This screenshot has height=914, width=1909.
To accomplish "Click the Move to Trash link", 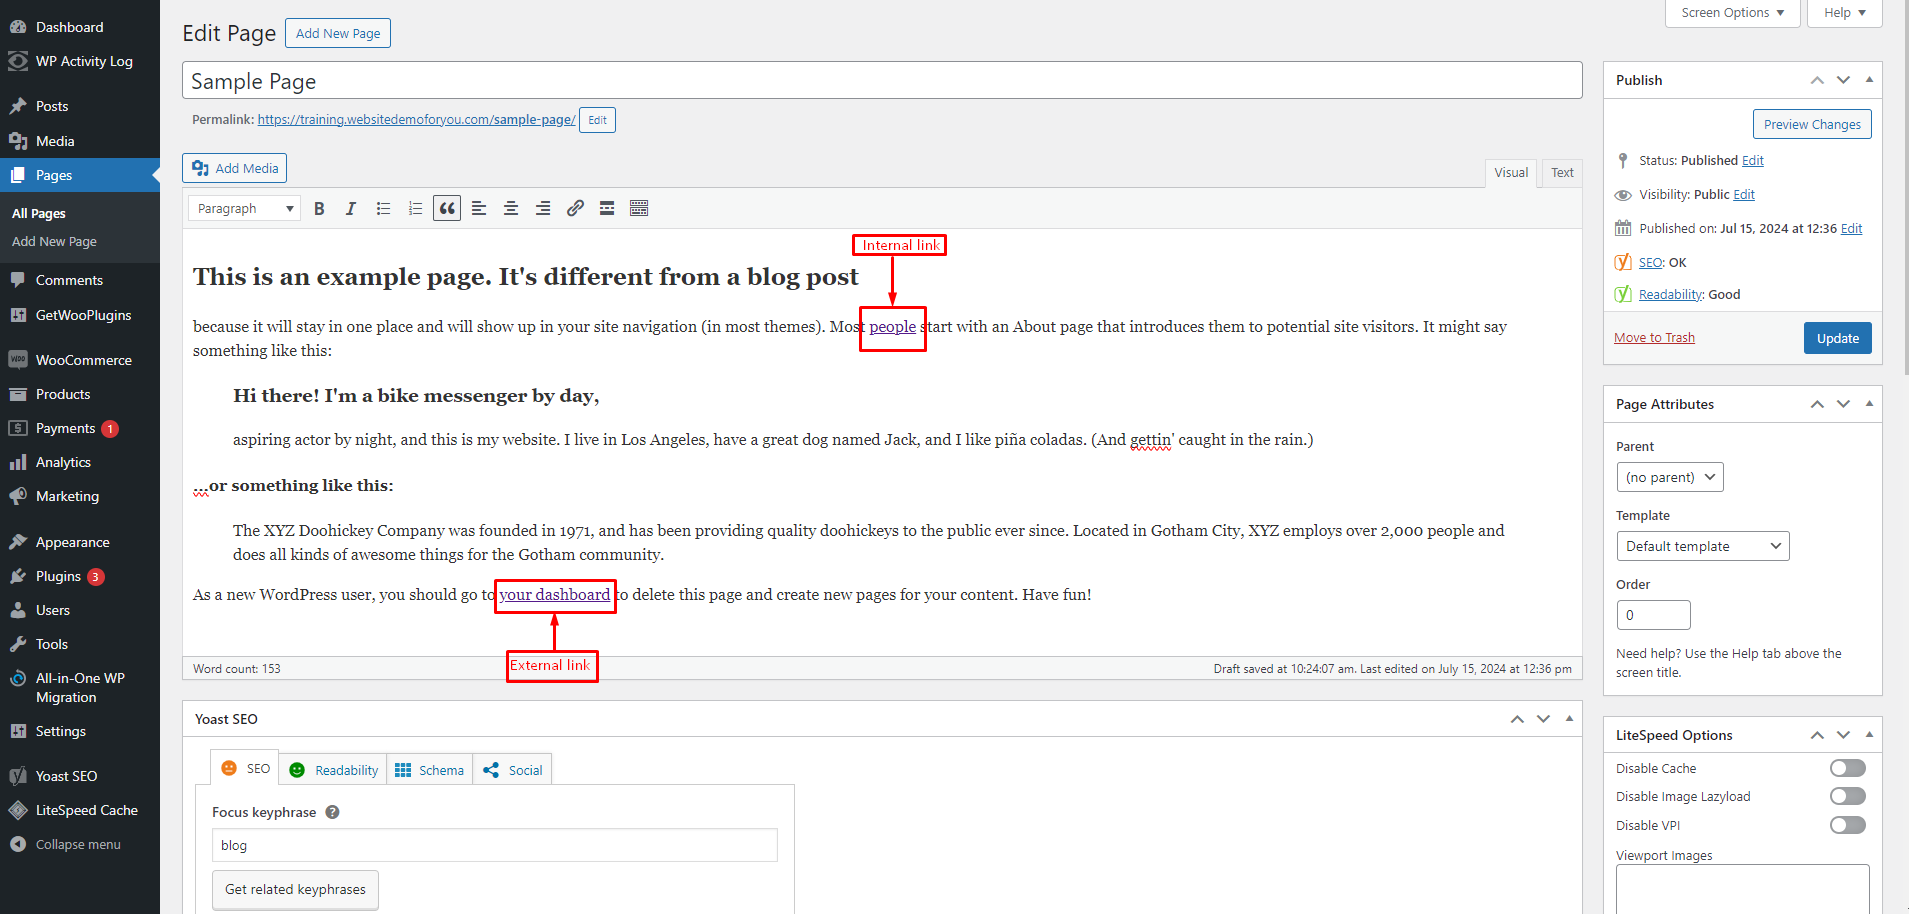I will (1654, 338).
